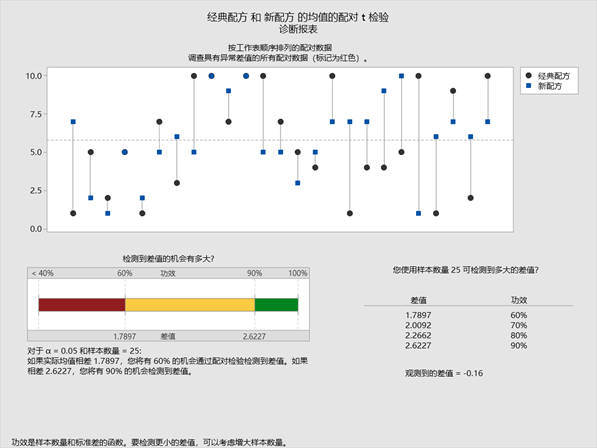Click the chart heading 按工作表顺序排列的配对数据

click(x=280, y=48)
